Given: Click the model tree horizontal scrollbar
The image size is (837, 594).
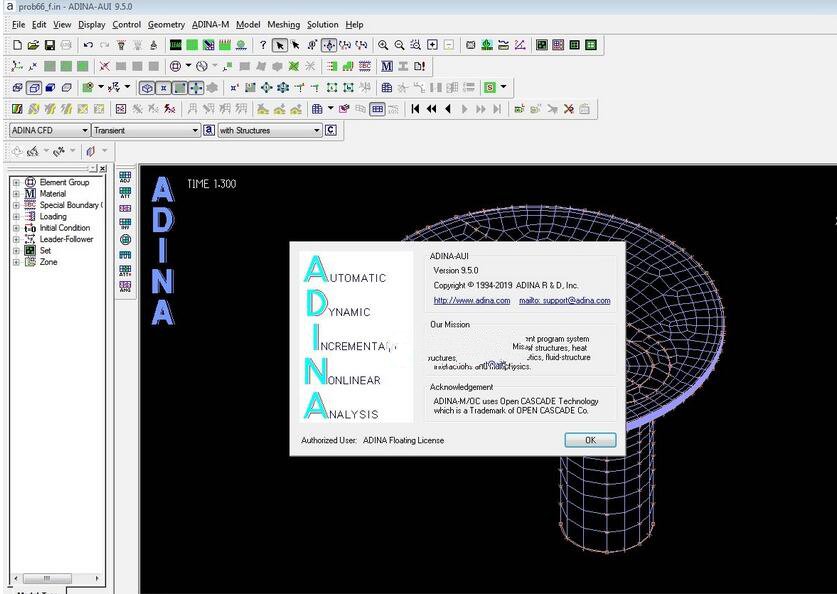Looking at the screenshot, I should click(56, 579).
